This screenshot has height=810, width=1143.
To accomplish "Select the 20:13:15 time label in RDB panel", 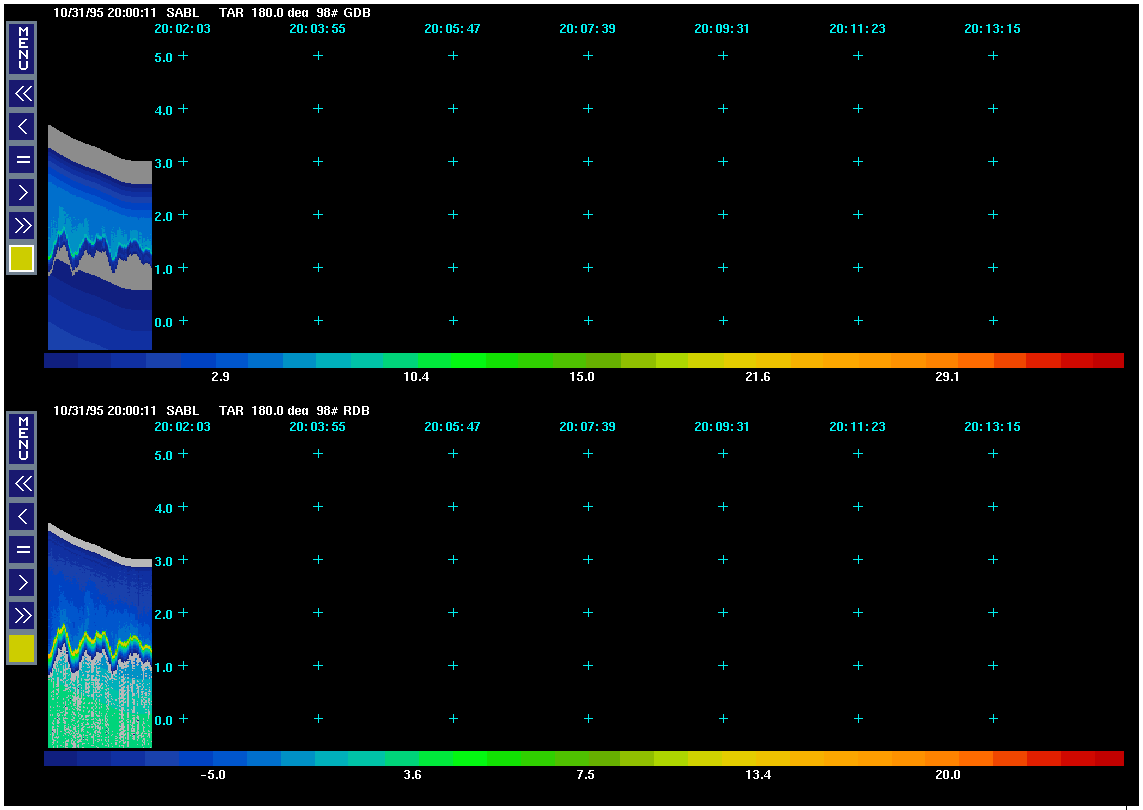I will tap(991, 427).
